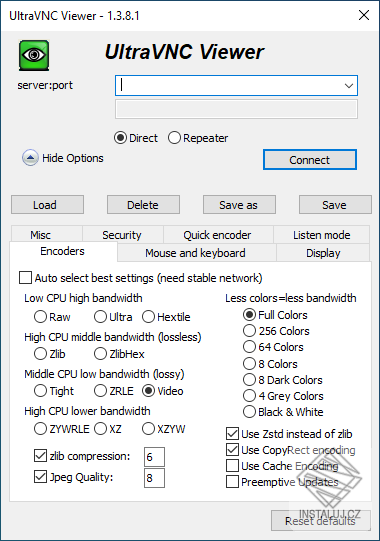Choose the ZlibHex encoder radio button
The height and width of the screenshot is (541, 380).
click(100, 354)
